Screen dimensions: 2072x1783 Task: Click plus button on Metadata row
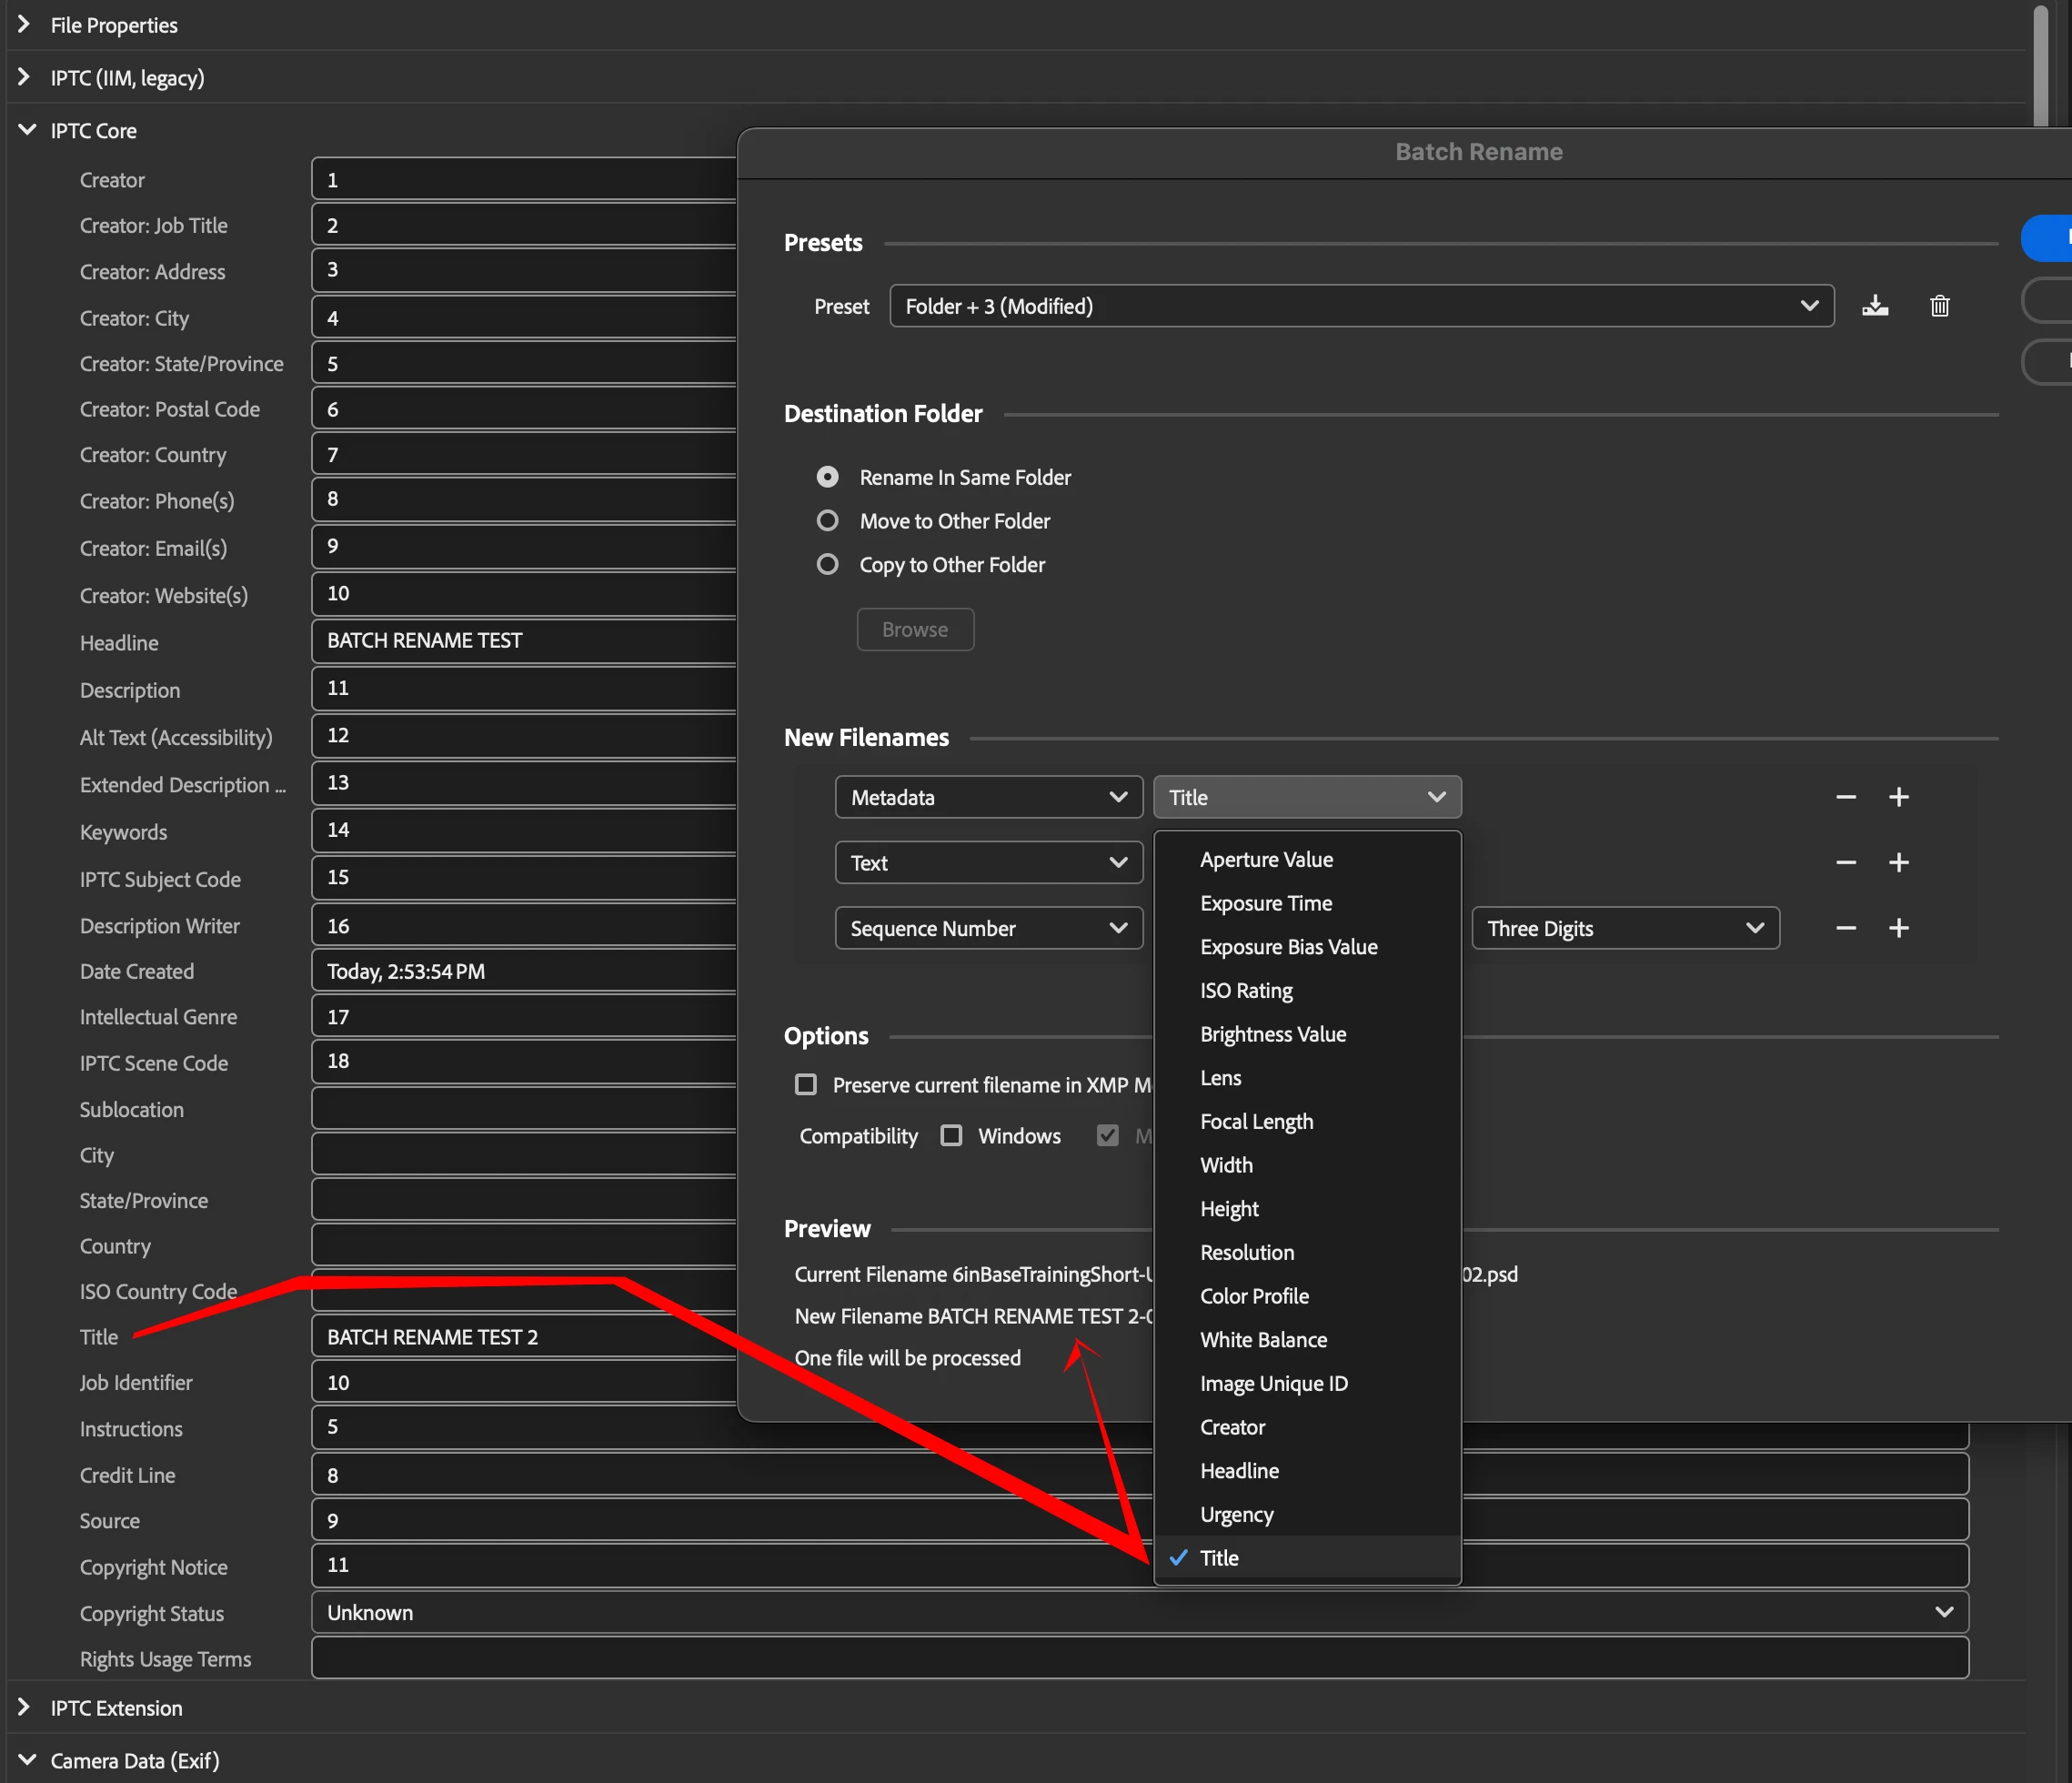click(x=1898, y=797)
